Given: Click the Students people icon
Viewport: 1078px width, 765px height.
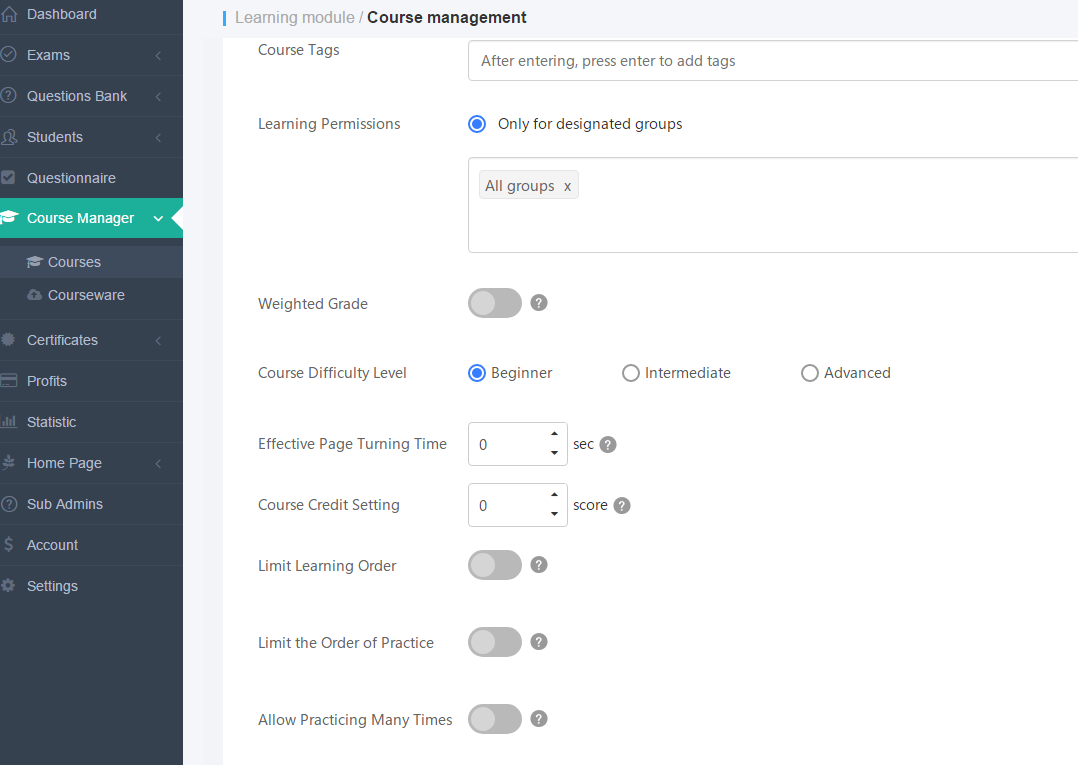Looking at the screenshot, I should coord(8,137).
